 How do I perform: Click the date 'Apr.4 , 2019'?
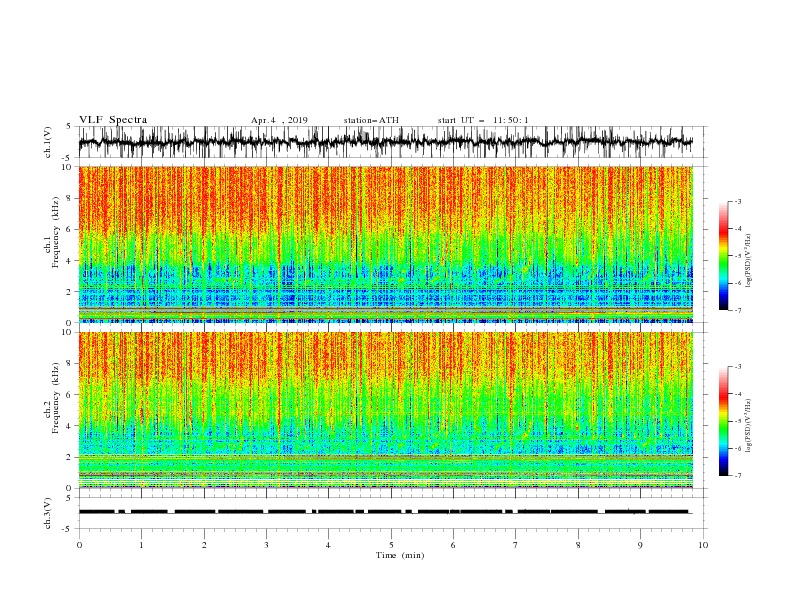tap(279, 120)
